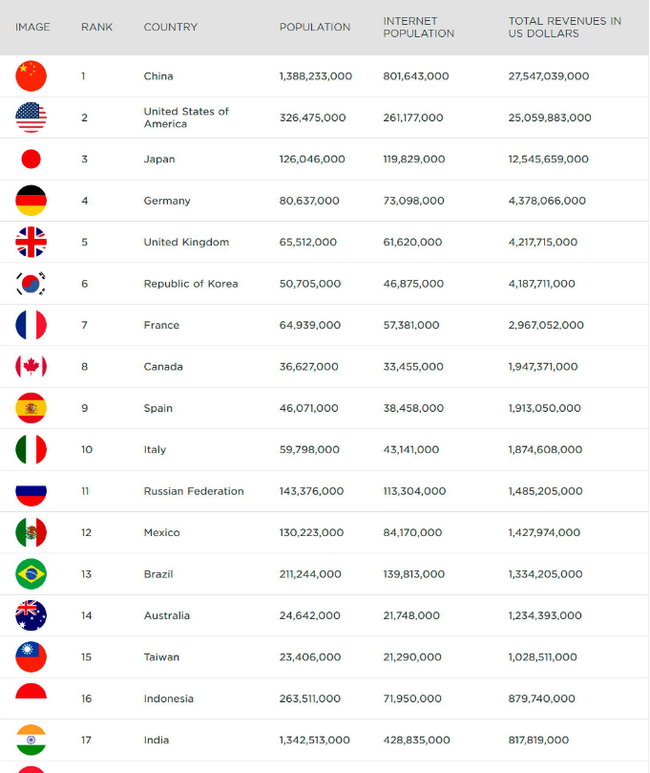Screen dimensions: 650x773
Task: Select the Indonesia country name
Action: point(169,699)
